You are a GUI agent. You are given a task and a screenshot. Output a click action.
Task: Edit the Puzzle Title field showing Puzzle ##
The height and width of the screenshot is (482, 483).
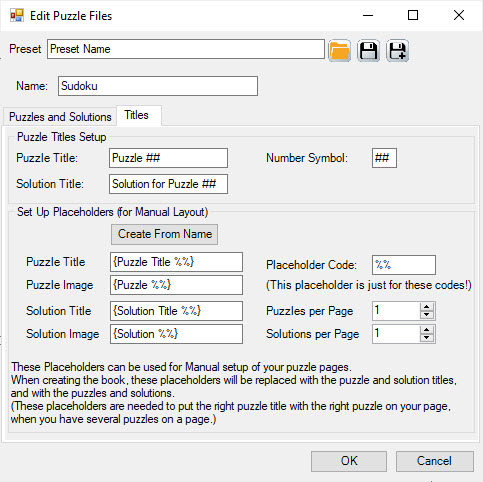[x=168, y=158]
